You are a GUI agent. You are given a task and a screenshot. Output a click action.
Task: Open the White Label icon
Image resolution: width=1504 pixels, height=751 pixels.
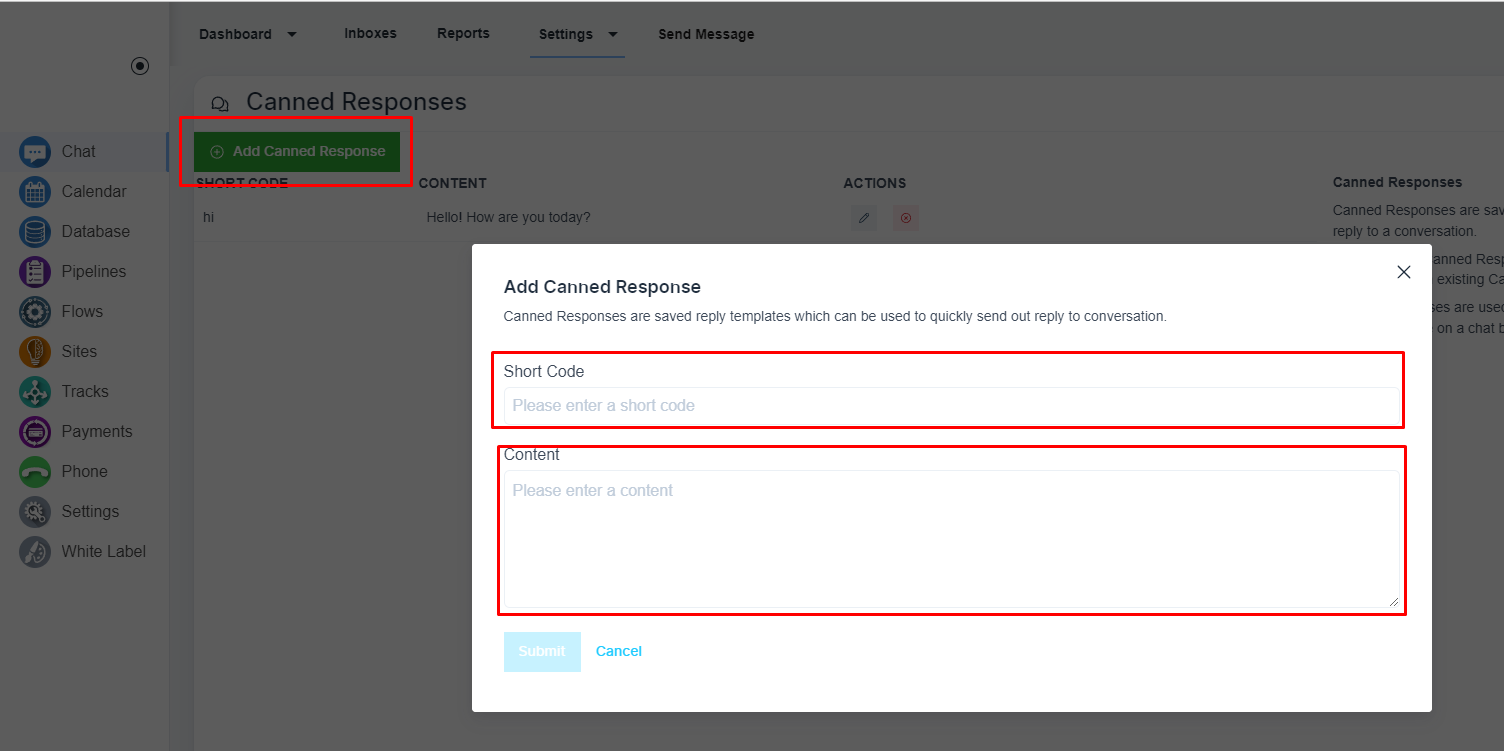coord(35,552)
